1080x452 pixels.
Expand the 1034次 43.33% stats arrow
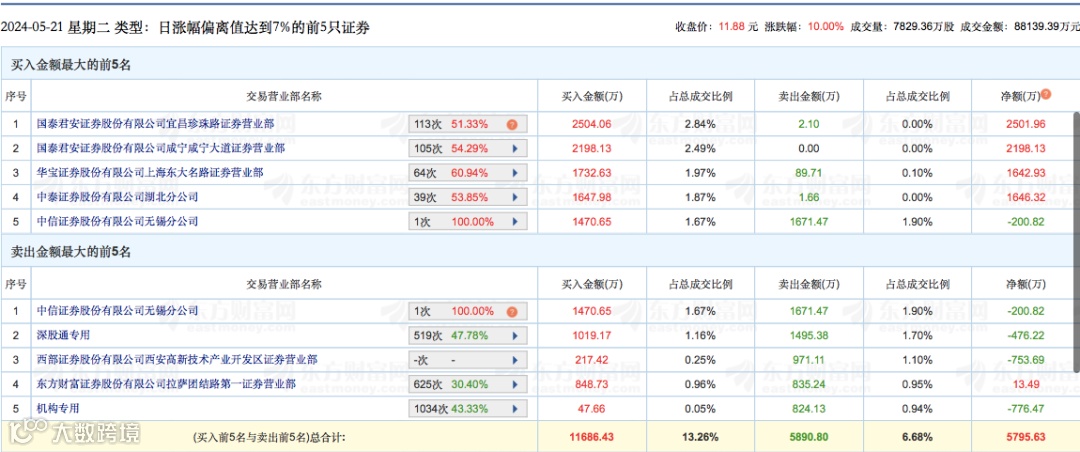click(x=514, y=409)
